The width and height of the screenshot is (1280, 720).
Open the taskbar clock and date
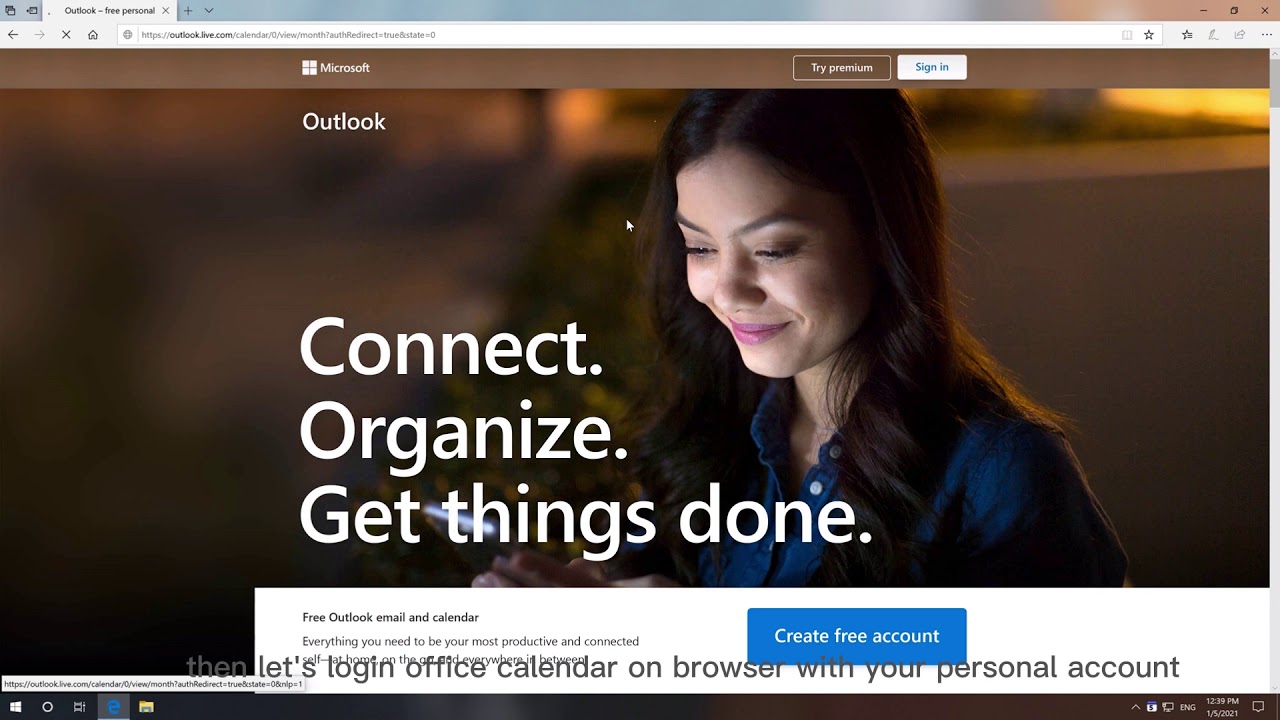click(x=1223, y=707)
